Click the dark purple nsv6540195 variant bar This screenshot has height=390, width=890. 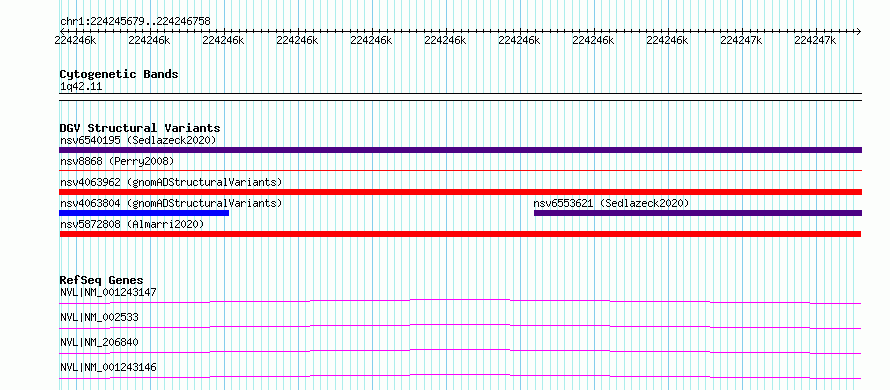pyautogui.click(x=460, y=150)
